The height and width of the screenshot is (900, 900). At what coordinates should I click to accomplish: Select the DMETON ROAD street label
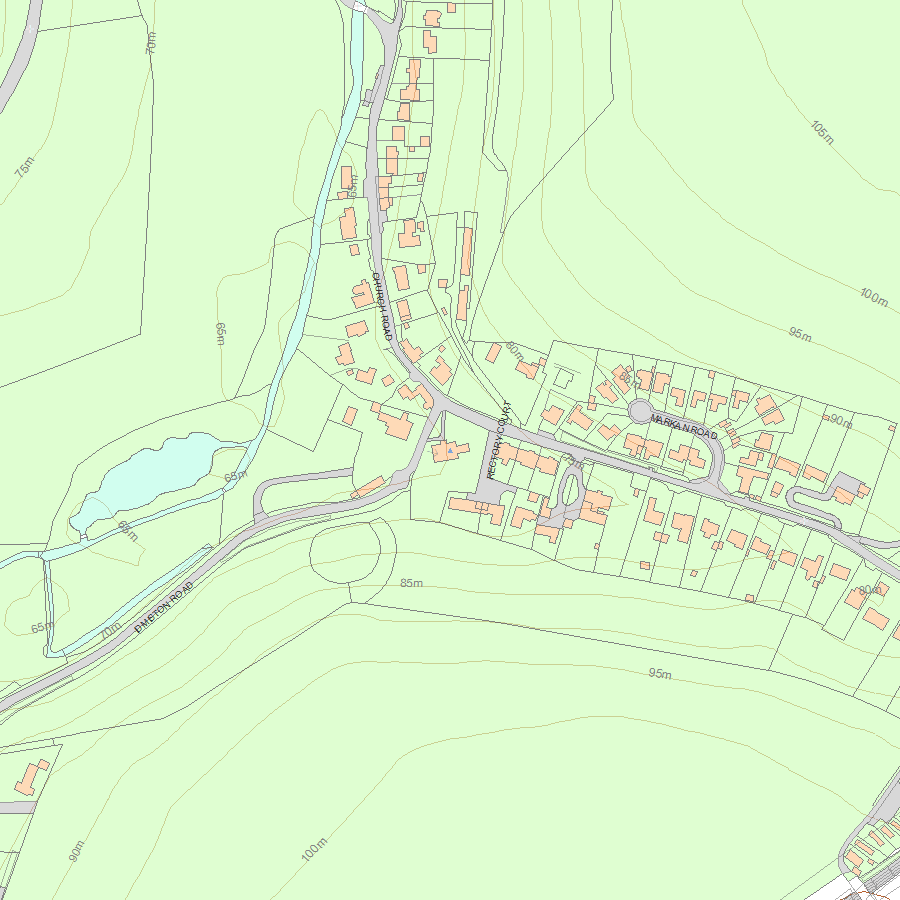click(164, 608)
